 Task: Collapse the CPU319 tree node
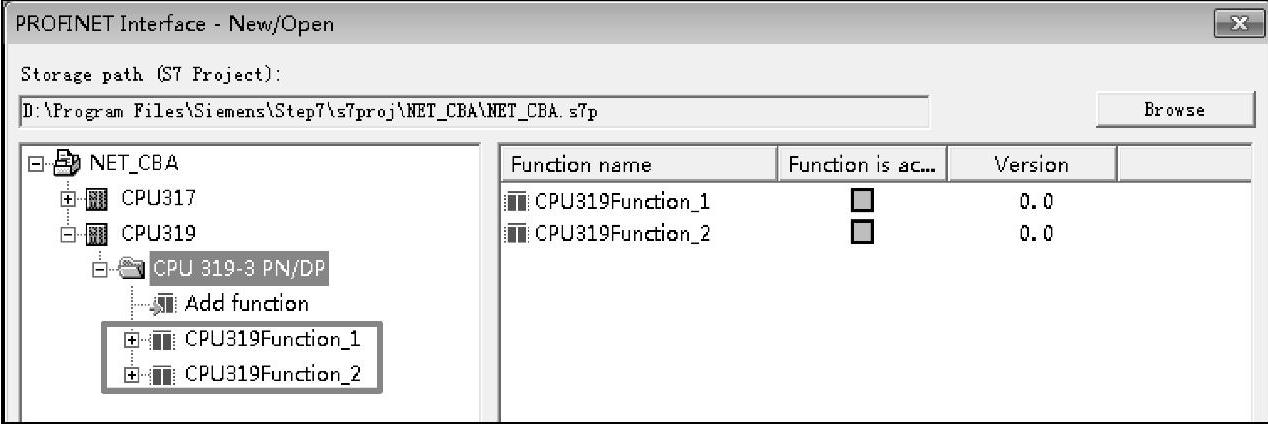tap(69, 233)
